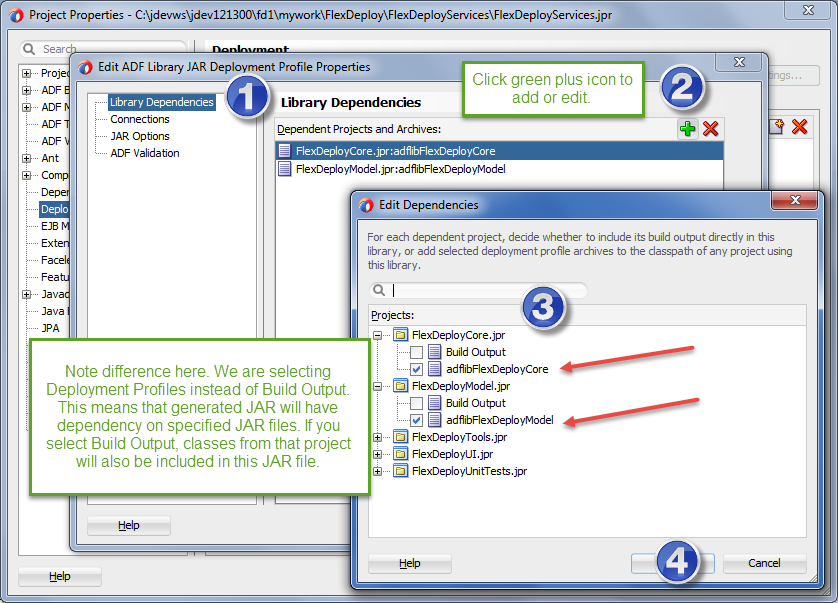Click FlexDeployTools.jpr folder icon
The height and width of the screenshot is (603, 838).
[x=400, y=437]
